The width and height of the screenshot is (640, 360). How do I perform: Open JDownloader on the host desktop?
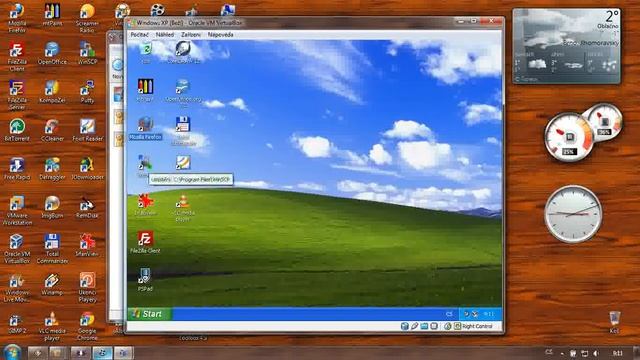pyautogui.click(x=87, y=169)
